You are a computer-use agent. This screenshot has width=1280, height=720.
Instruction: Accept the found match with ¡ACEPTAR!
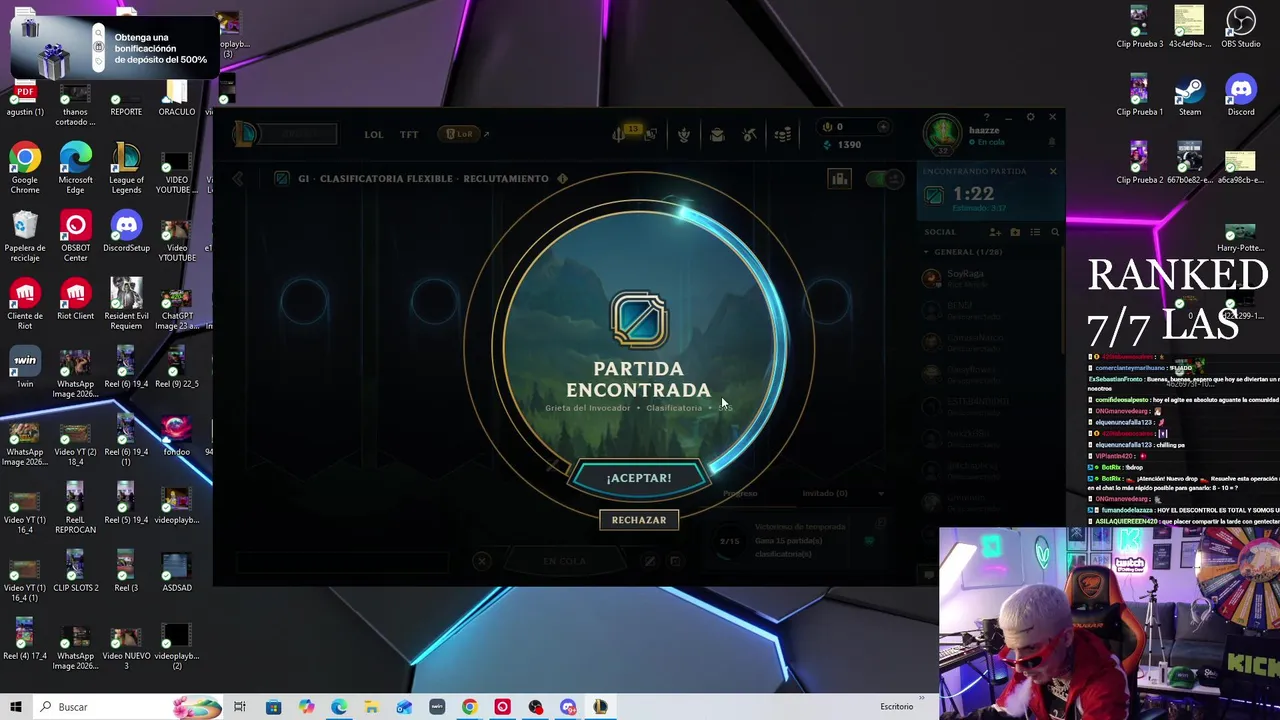(x=639, y=478)
